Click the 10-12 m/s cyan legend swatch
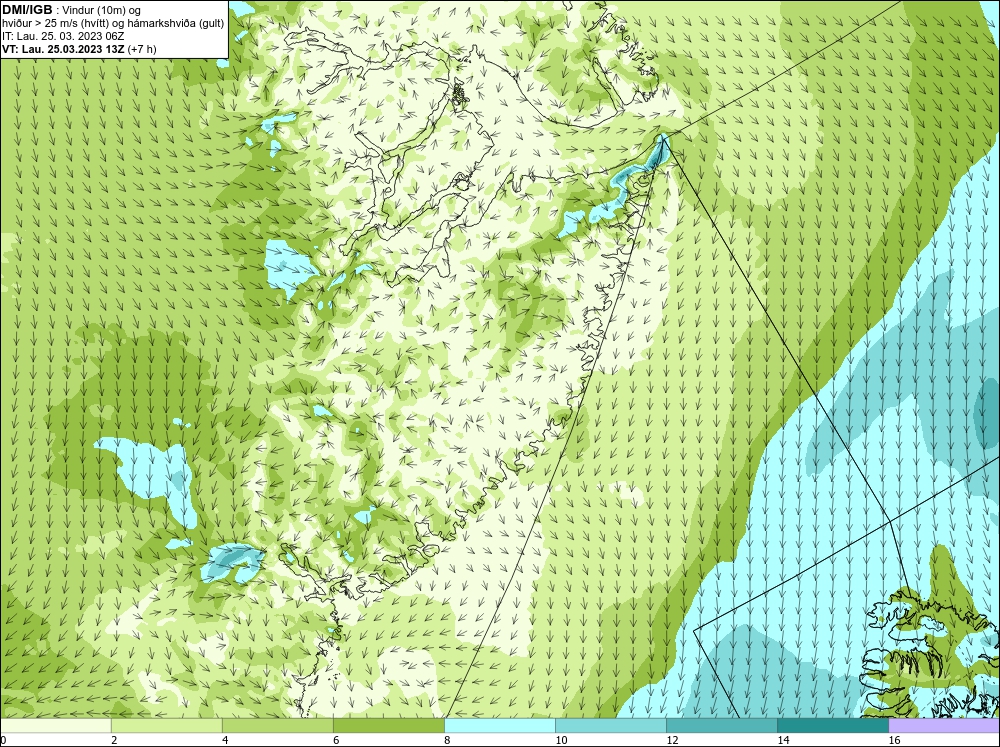This screenshot has height=747, width=1000. click(x=611, y=726)
